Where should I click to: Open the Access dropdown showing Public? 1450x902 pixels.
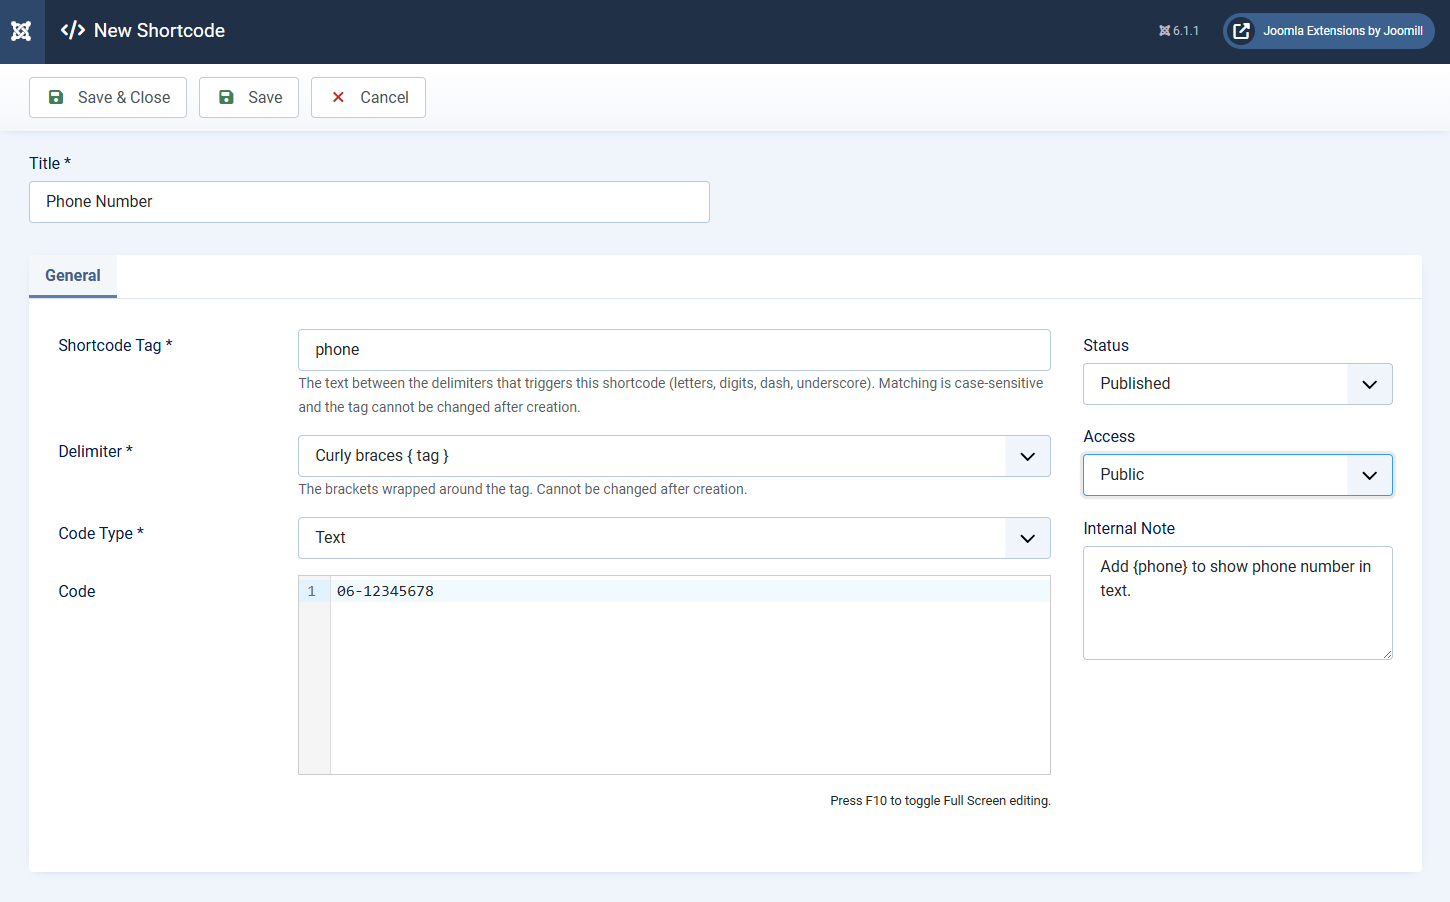(1238, 475)
